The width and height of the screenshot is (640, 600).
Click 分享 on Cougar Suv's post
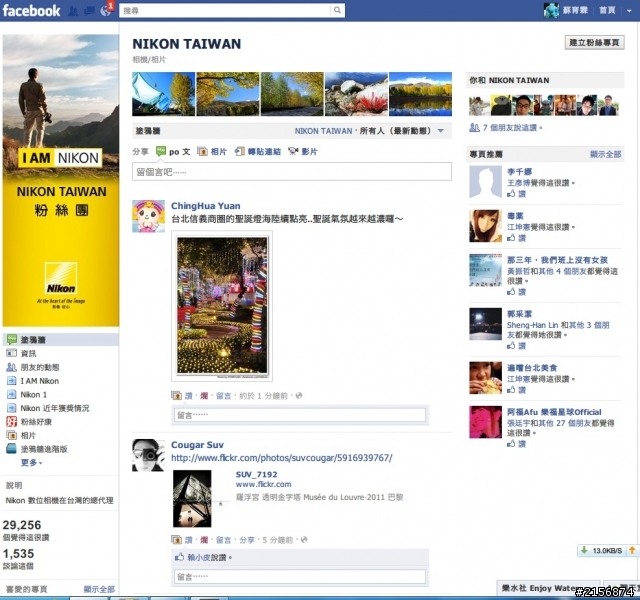pyautogui.click(x=247, y=540)
